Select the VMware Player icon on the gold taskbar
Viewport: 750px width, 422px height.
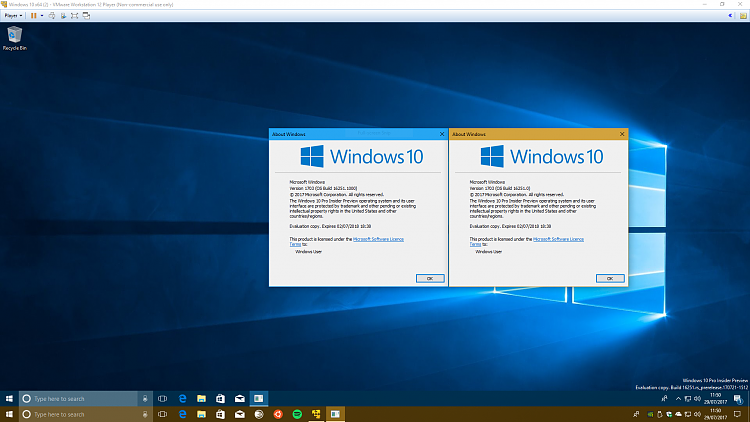[x=316, y=414]
